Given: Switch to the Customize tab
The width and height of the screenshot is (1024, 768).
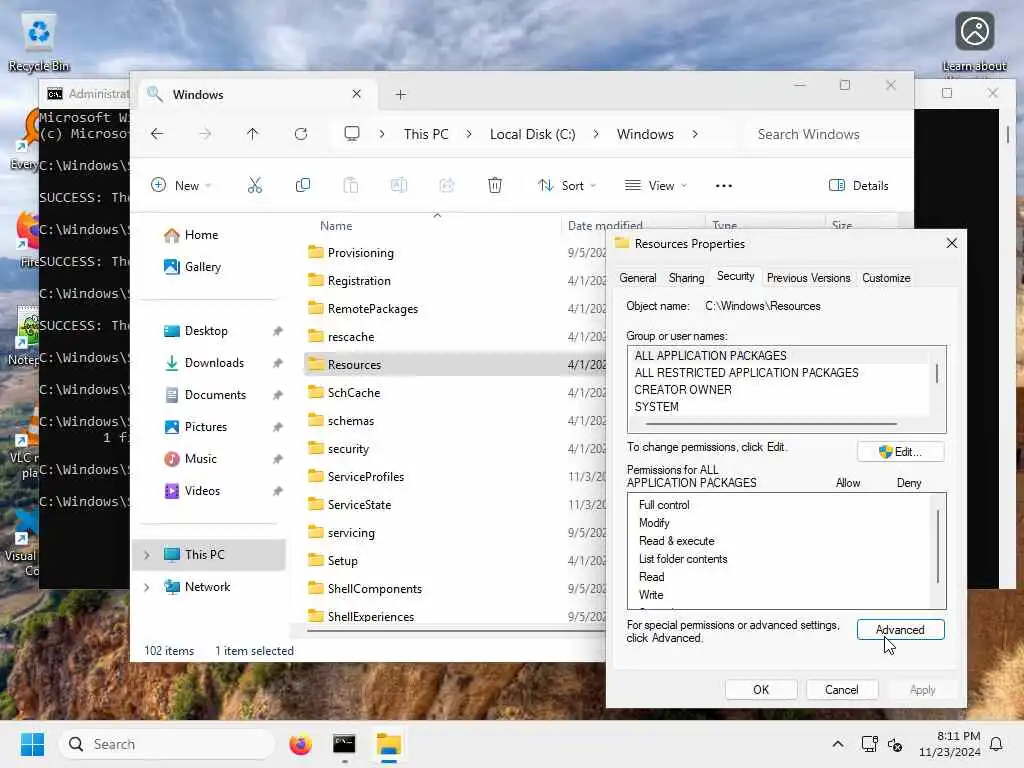Looking at the screenshot, I should tap(886, 278).
